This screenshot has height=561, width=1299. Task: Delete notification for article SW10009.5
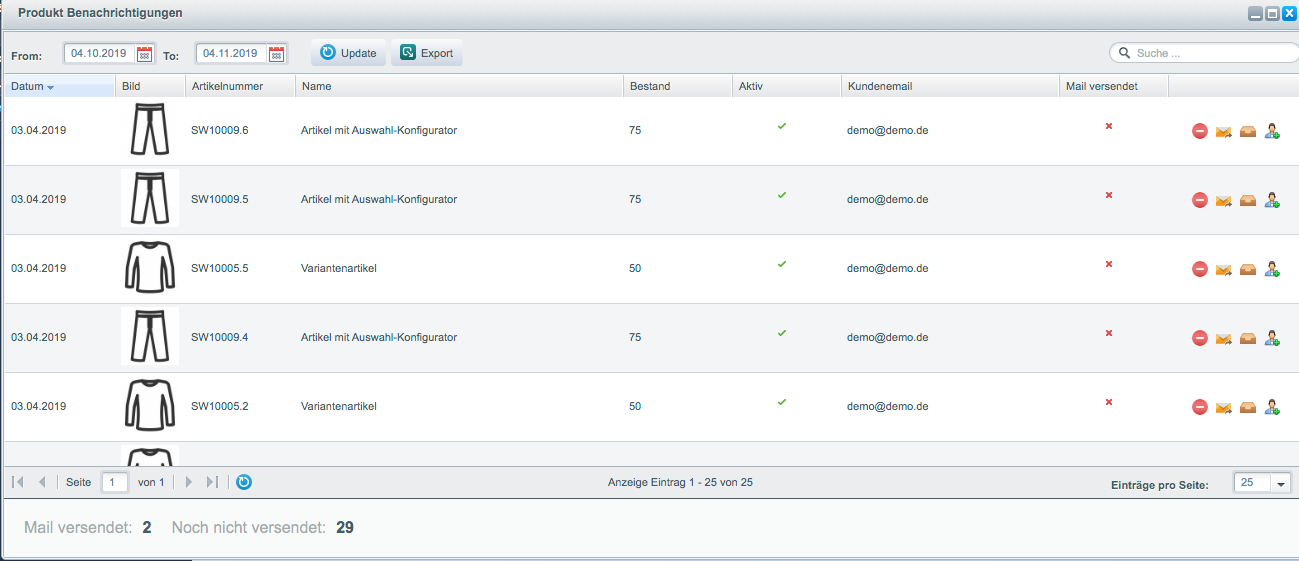pos(1200,200)
